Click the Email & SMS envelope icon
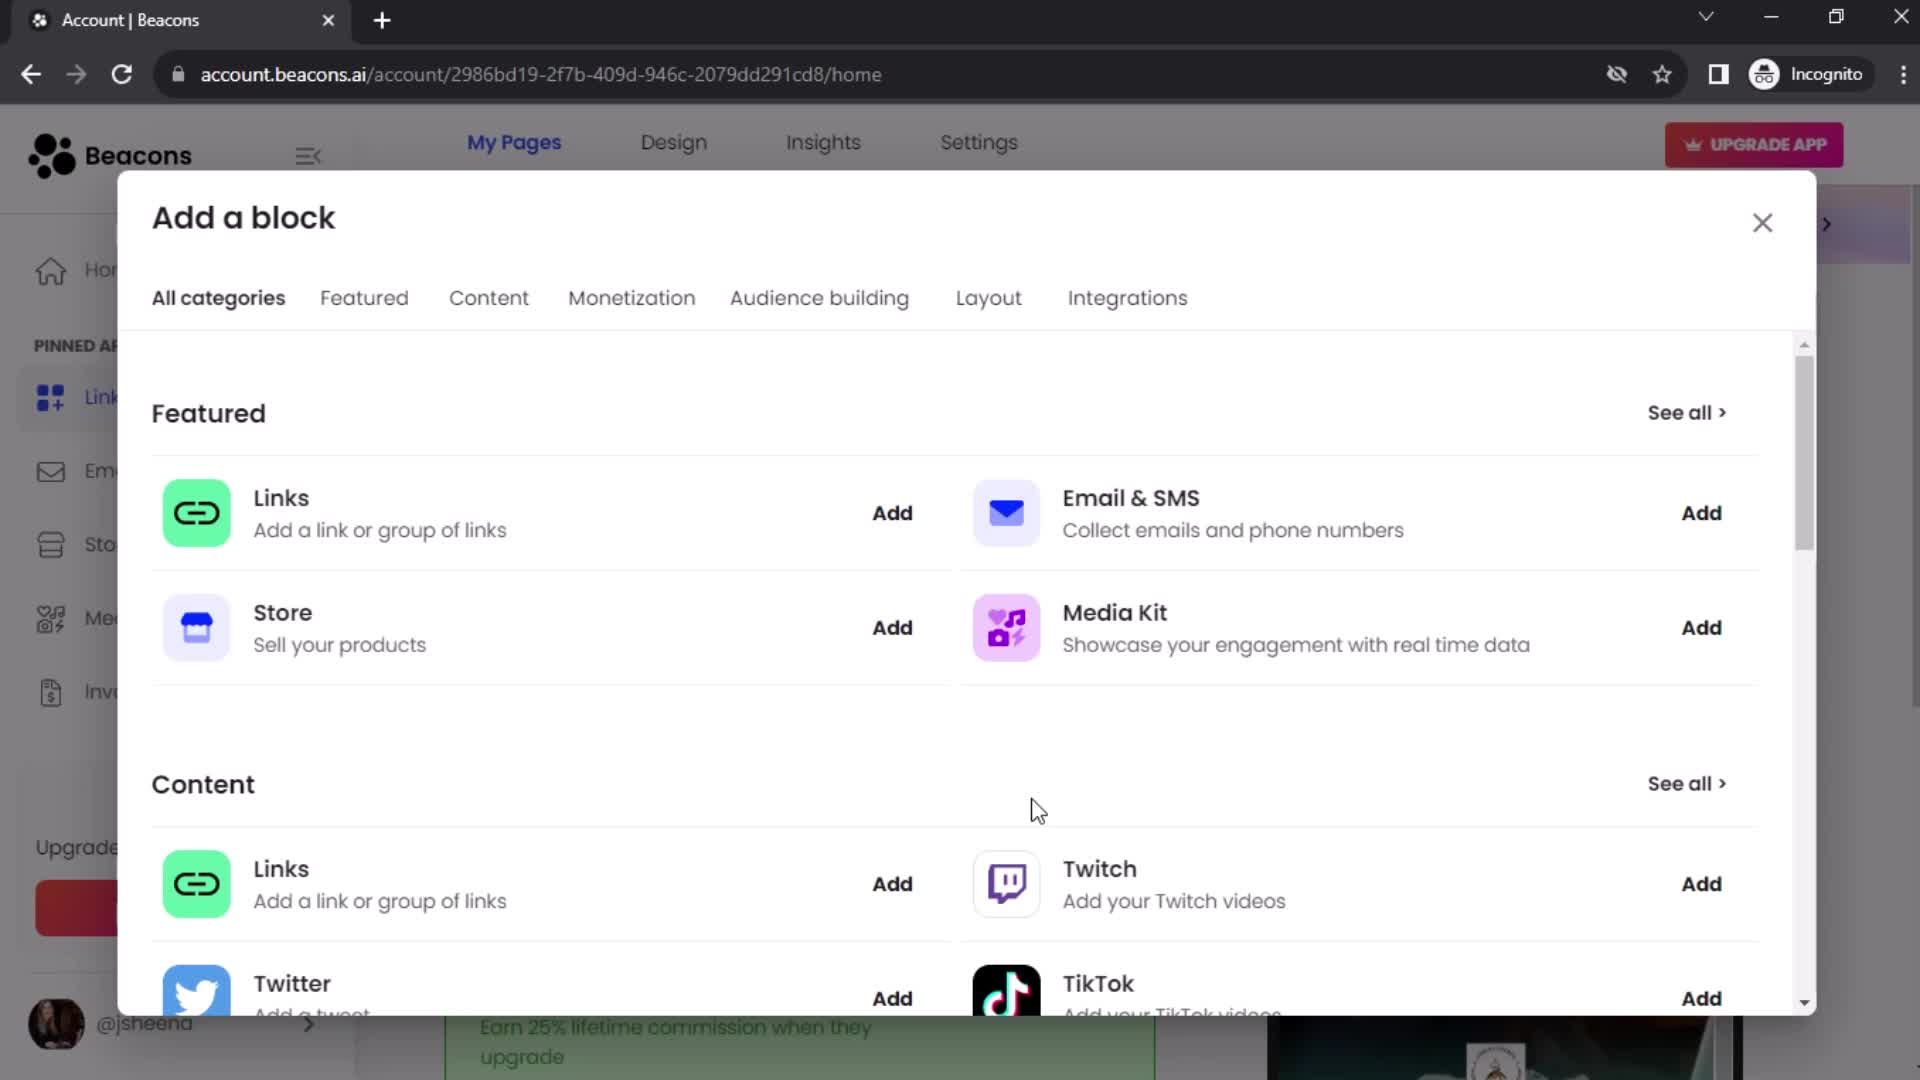Viewport: 1920px width, 1080px height. point(1006,513)
